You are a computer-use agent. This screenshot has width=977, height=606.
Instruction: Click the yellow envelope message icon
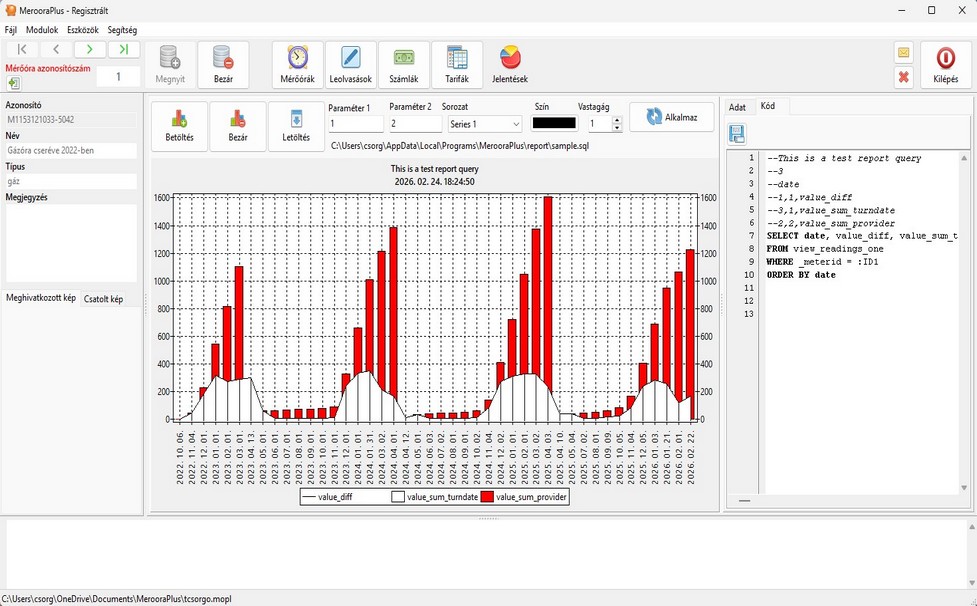coord(904,53)
